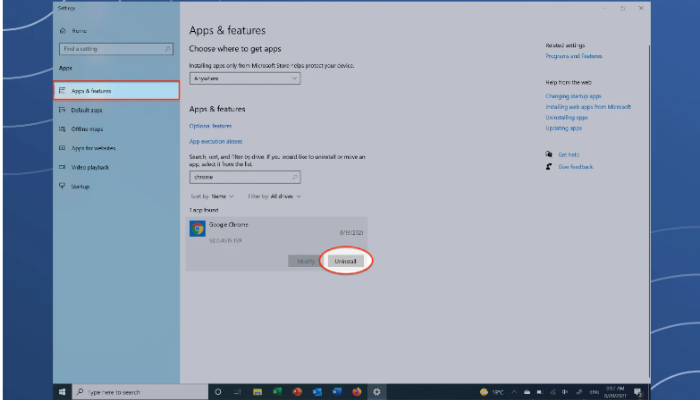The image size is (700, 400).
Task: Click the Uninstall button for Google Chrome
Action: pyautogui.click(x=346, y=261)
